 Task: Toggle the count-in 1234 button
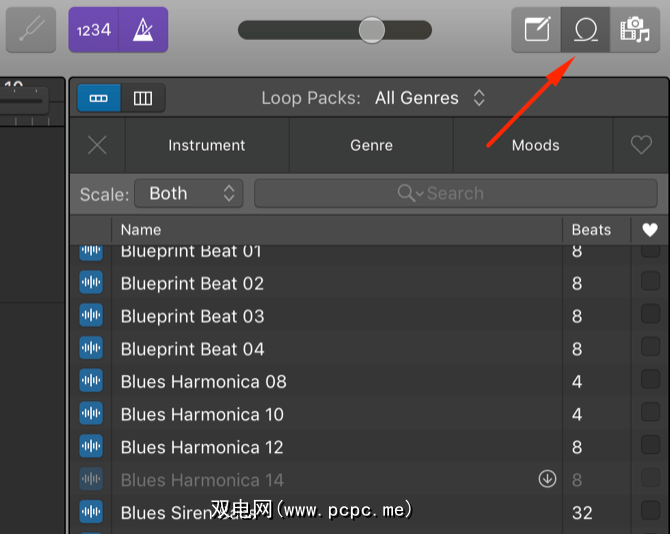(x=93, y=30)
